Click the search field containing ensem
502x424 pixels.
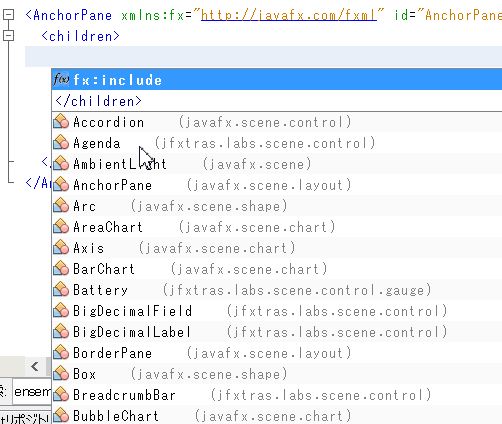pos(32,392)
